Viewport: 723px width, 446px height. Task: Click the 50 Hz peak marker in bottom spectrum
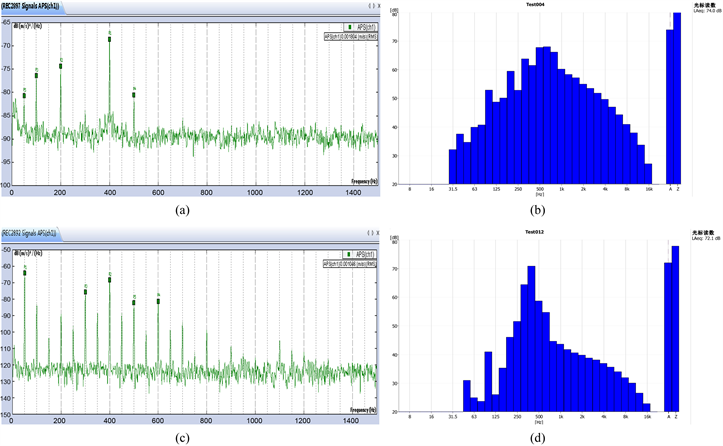coord(25,272)
